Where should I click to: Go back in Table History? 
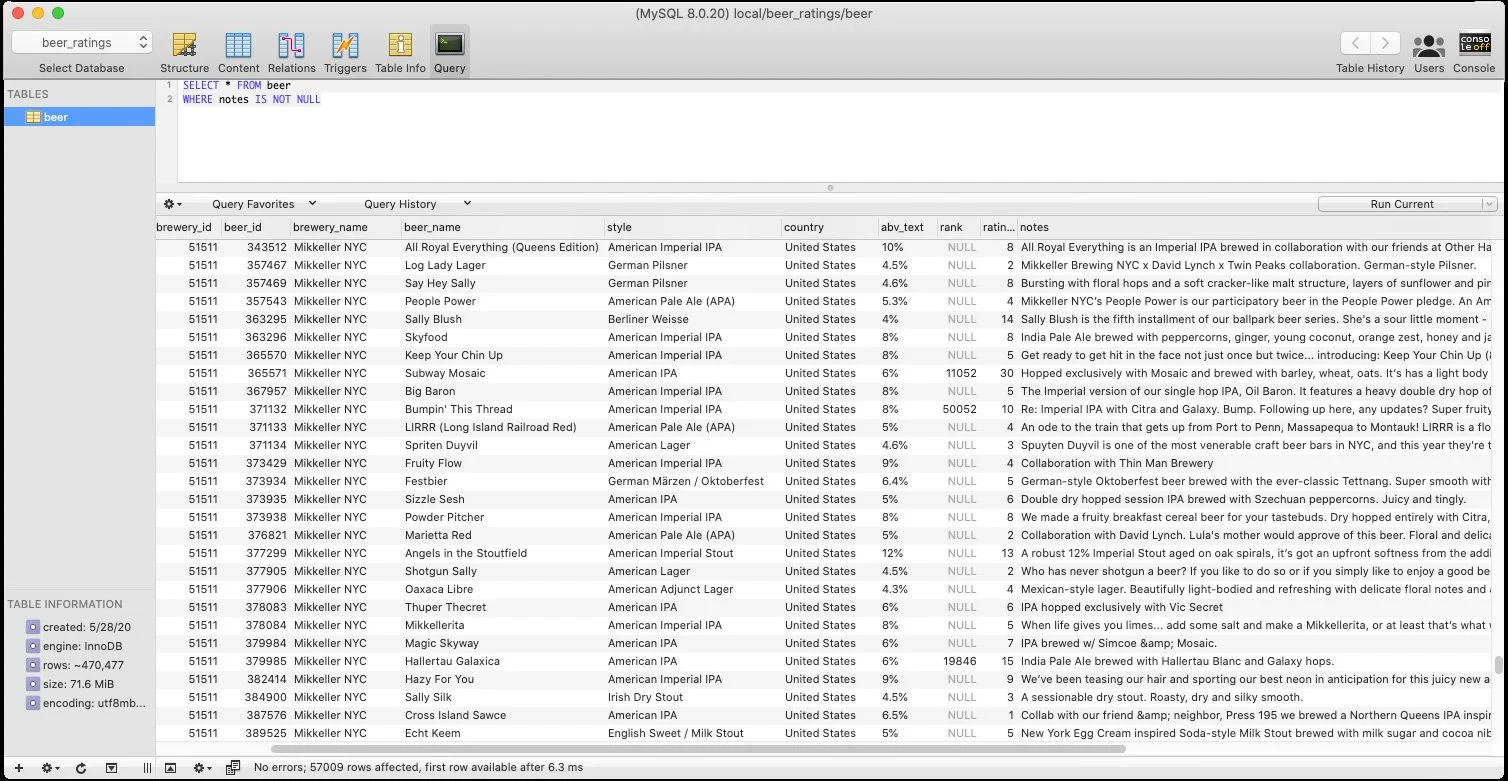click(1355, 43)
